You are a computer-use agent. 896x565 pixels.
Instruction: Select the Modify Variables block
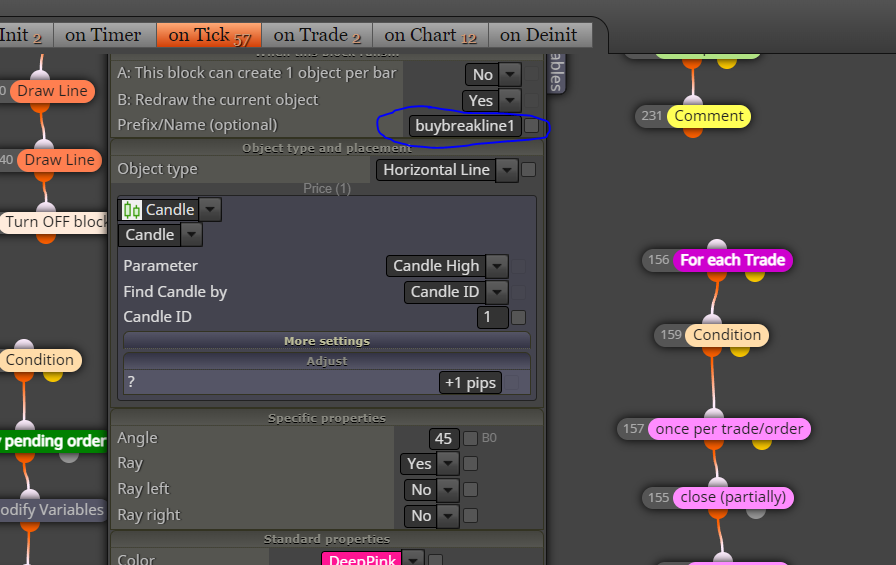pos(53,510)
